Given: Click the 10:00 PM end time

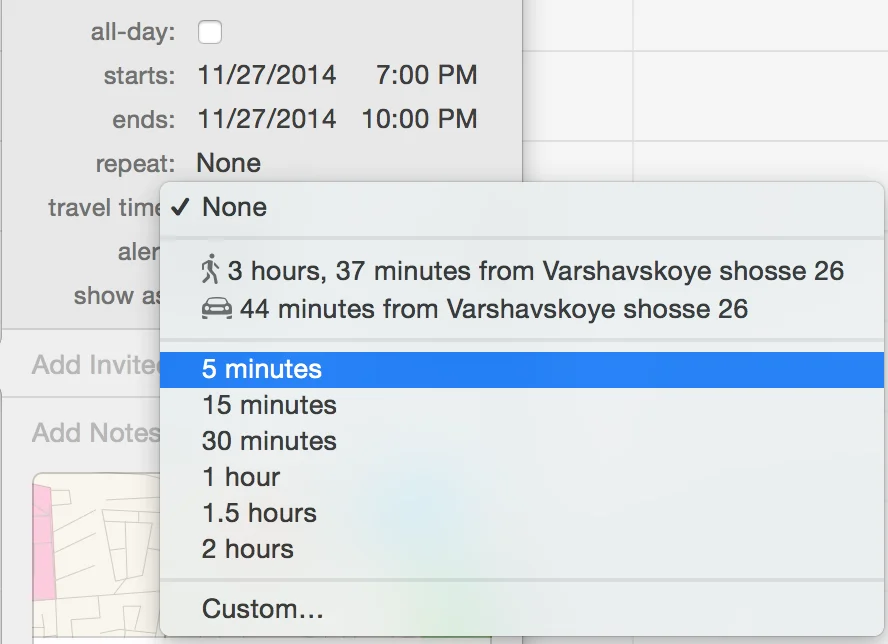Looking at the screenshot, I should [419, 119].
